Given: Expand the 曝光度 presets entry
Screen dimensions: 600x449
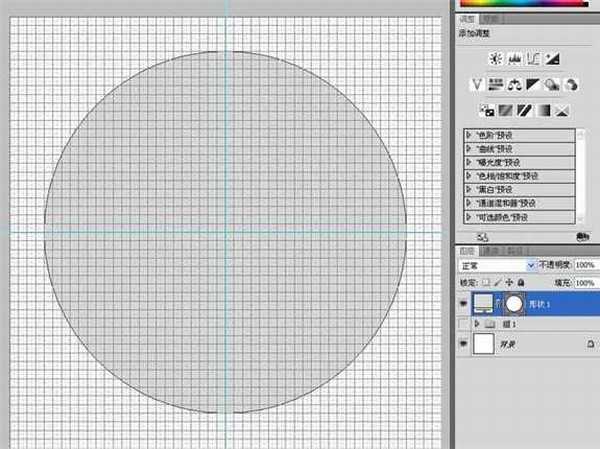Looking at the screenshot, I should 470,161.
